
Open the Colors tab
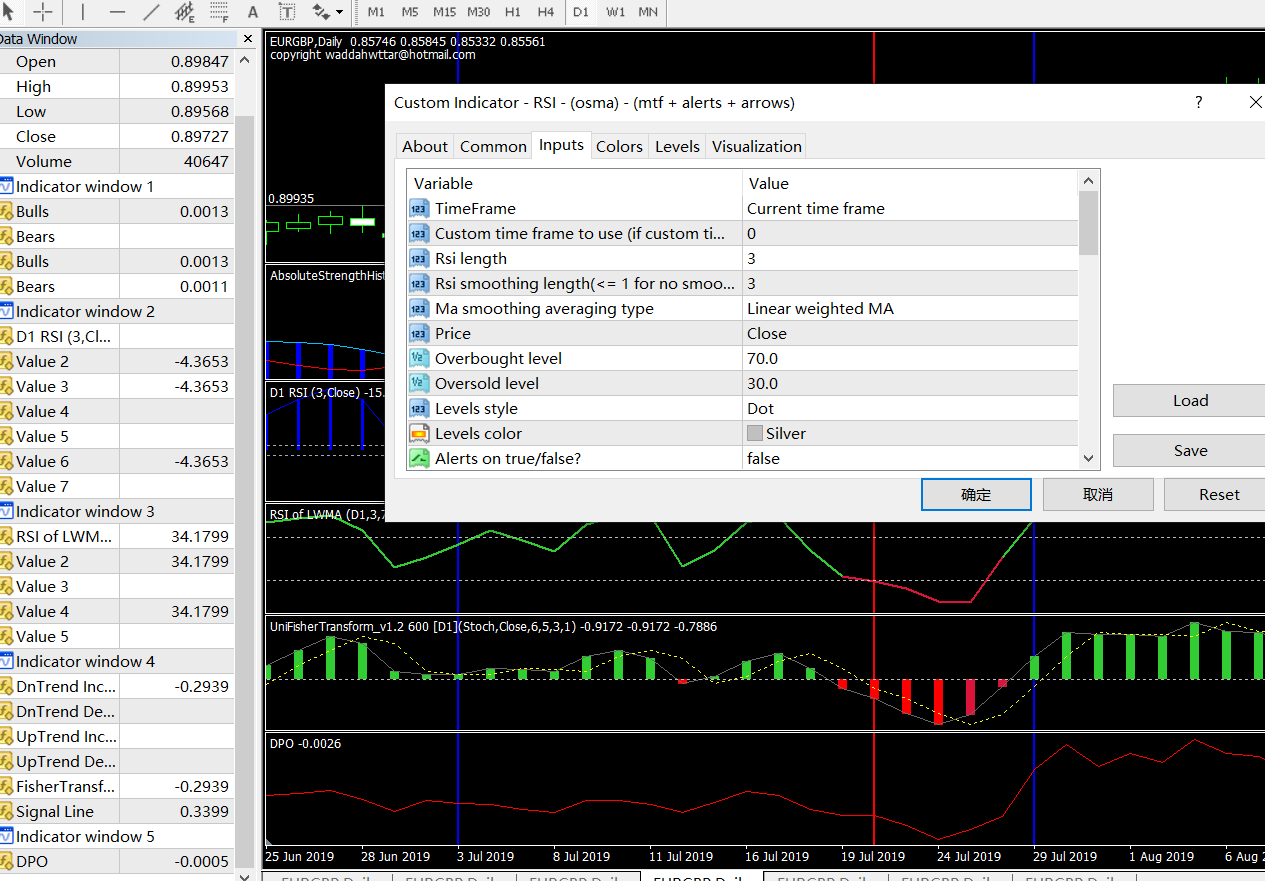coord(619,146)
